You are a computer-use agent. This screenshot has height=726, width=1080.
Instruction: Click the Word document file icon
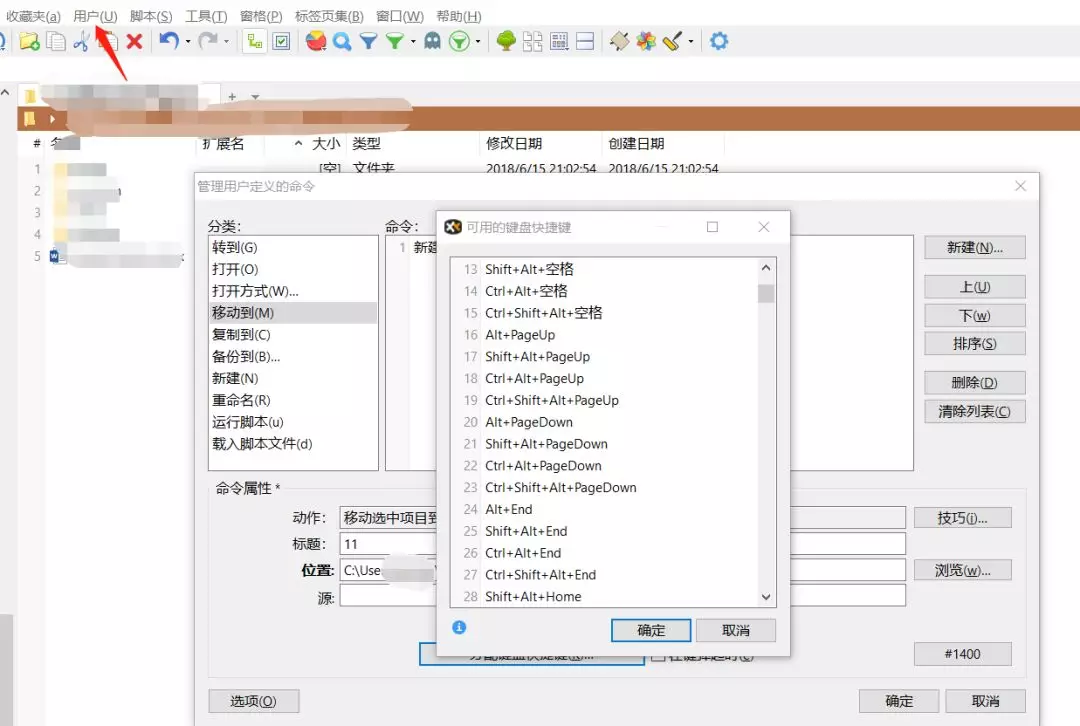coord(56,257)
